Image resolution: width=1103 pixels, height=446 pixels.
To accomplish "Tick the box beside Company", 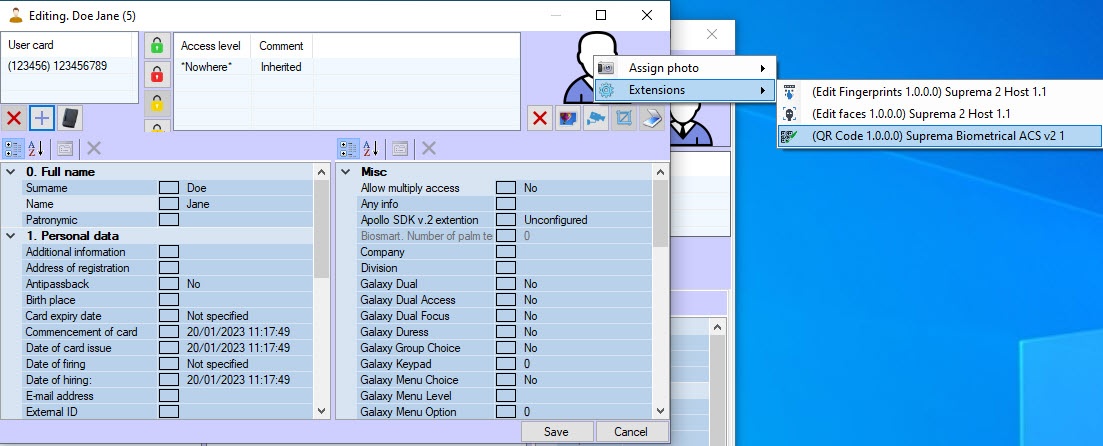I will (506, 252).
